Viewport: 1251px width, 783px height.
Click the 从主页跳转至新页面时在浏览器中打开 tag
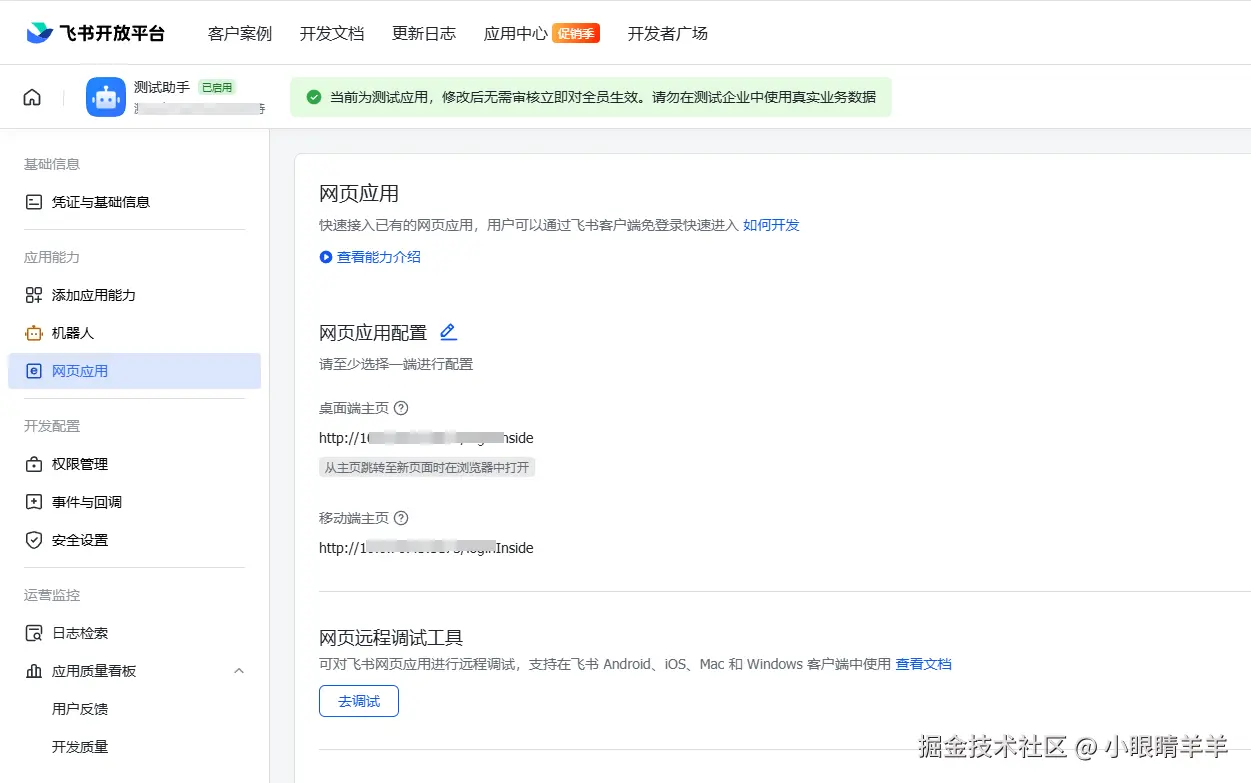coord(427,467)
